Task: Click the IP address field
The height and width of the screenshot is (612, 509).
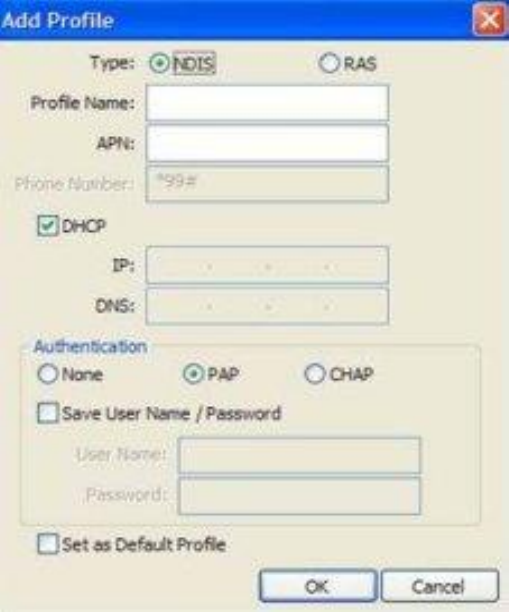Action: click(267, 265)
